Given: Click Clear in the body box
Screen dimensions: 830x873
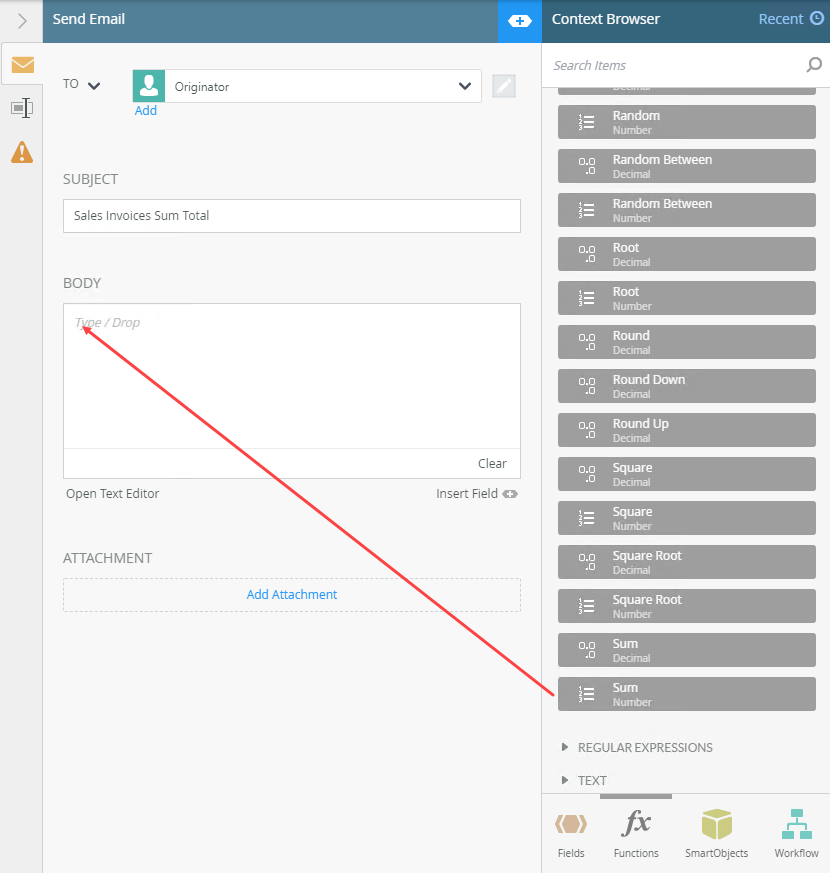Looking at the screenshot, I should [x=492, y=463].
